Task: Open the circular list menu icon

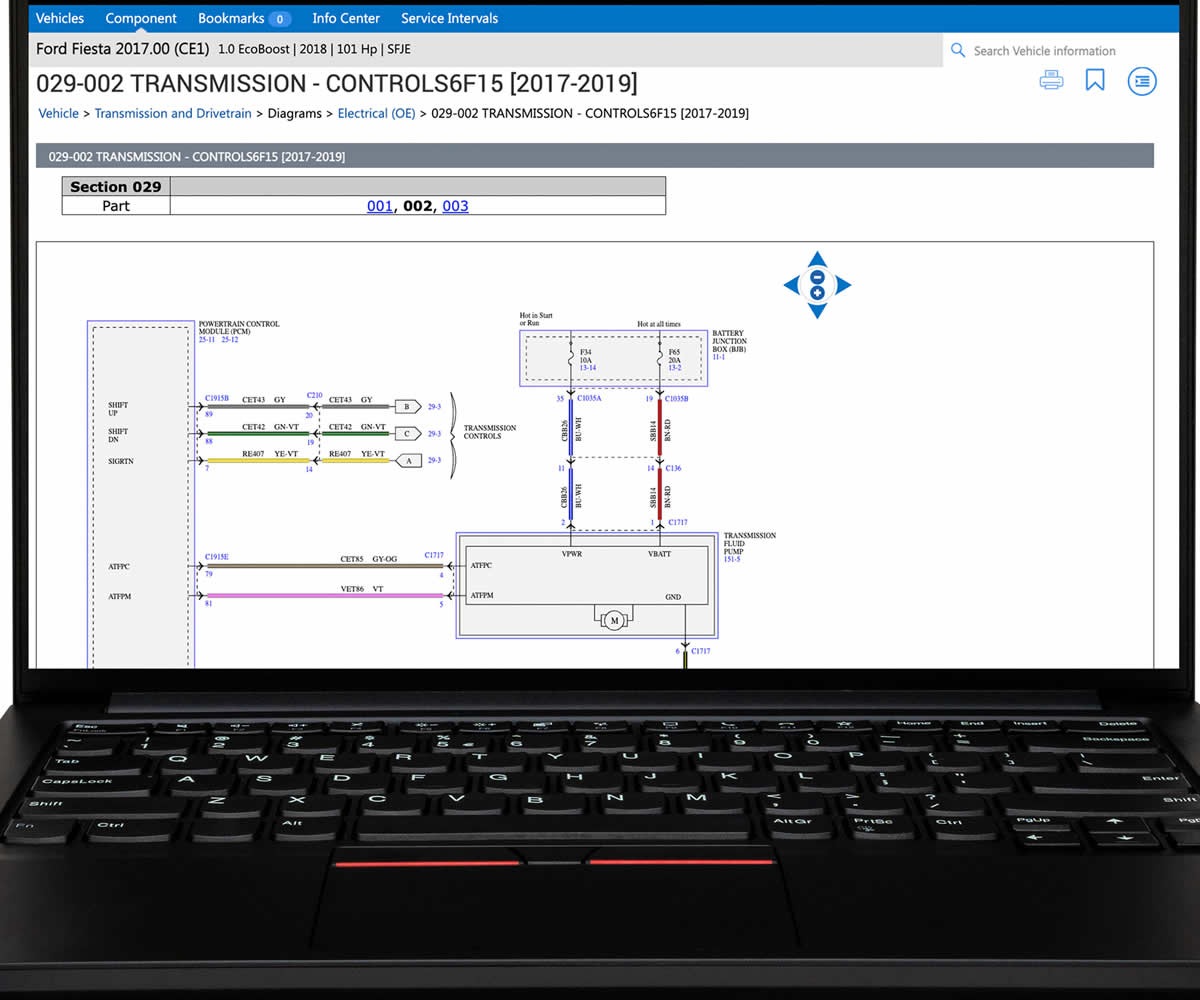Action: click(x=1142, y=81)
